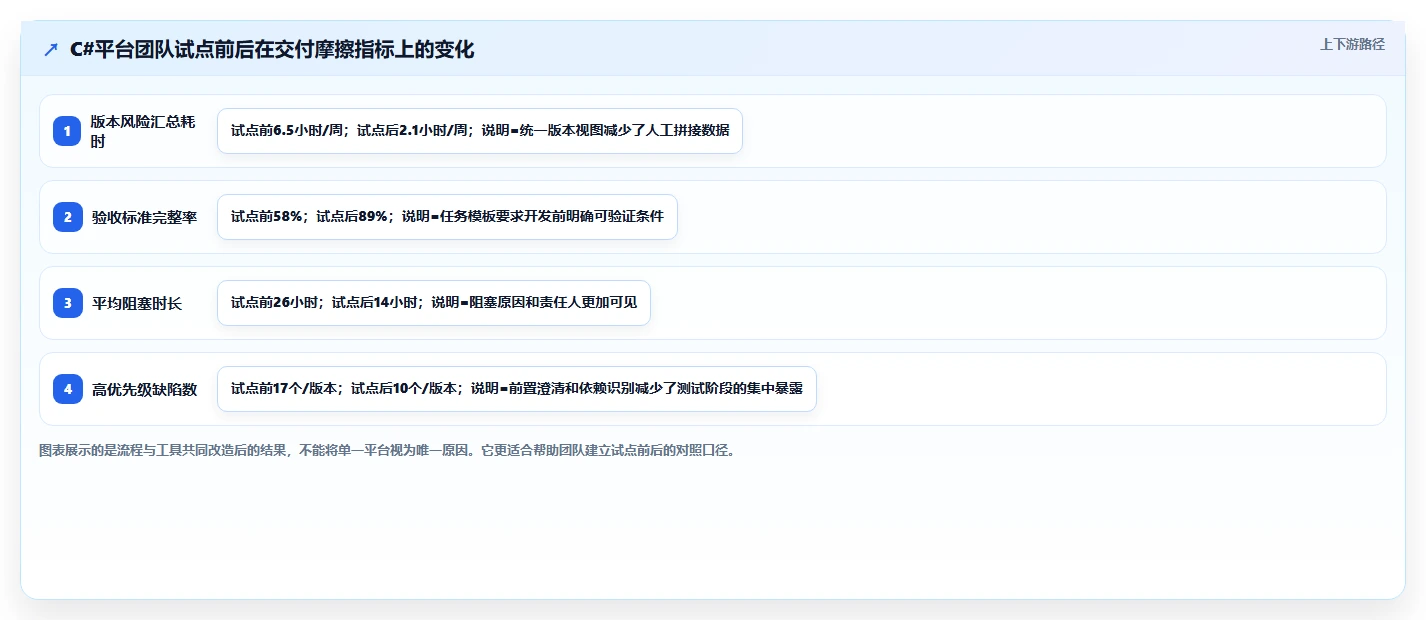Click the arrow icon beside the title
The height and width of the screenshot is (620, 1426).
pos(51,49)
